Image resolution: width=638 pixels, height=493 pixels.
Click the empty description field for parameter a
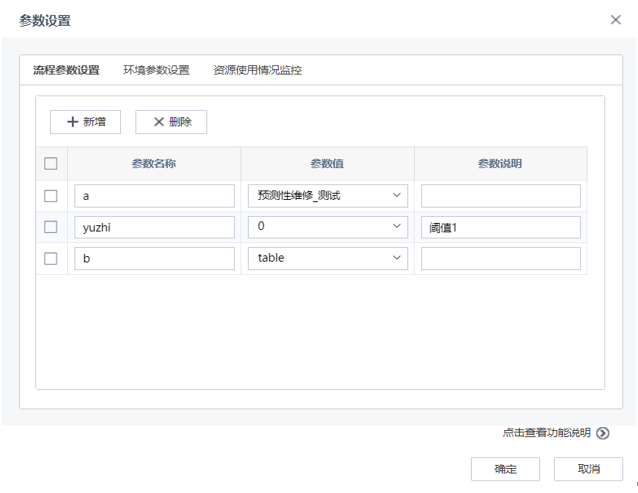500,196
